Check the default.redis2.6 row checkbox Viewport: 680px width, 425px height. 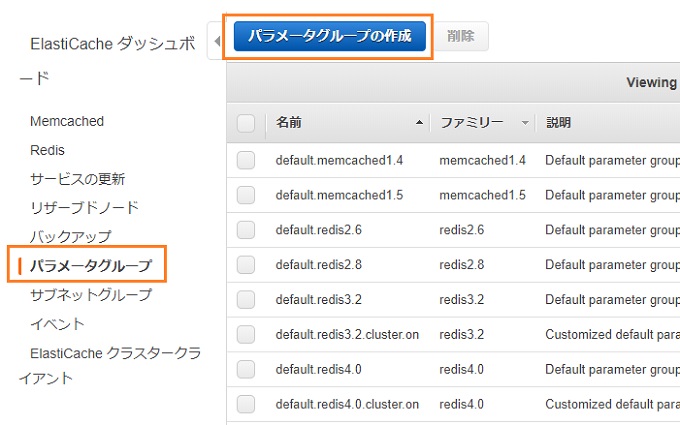pos(246,230)
